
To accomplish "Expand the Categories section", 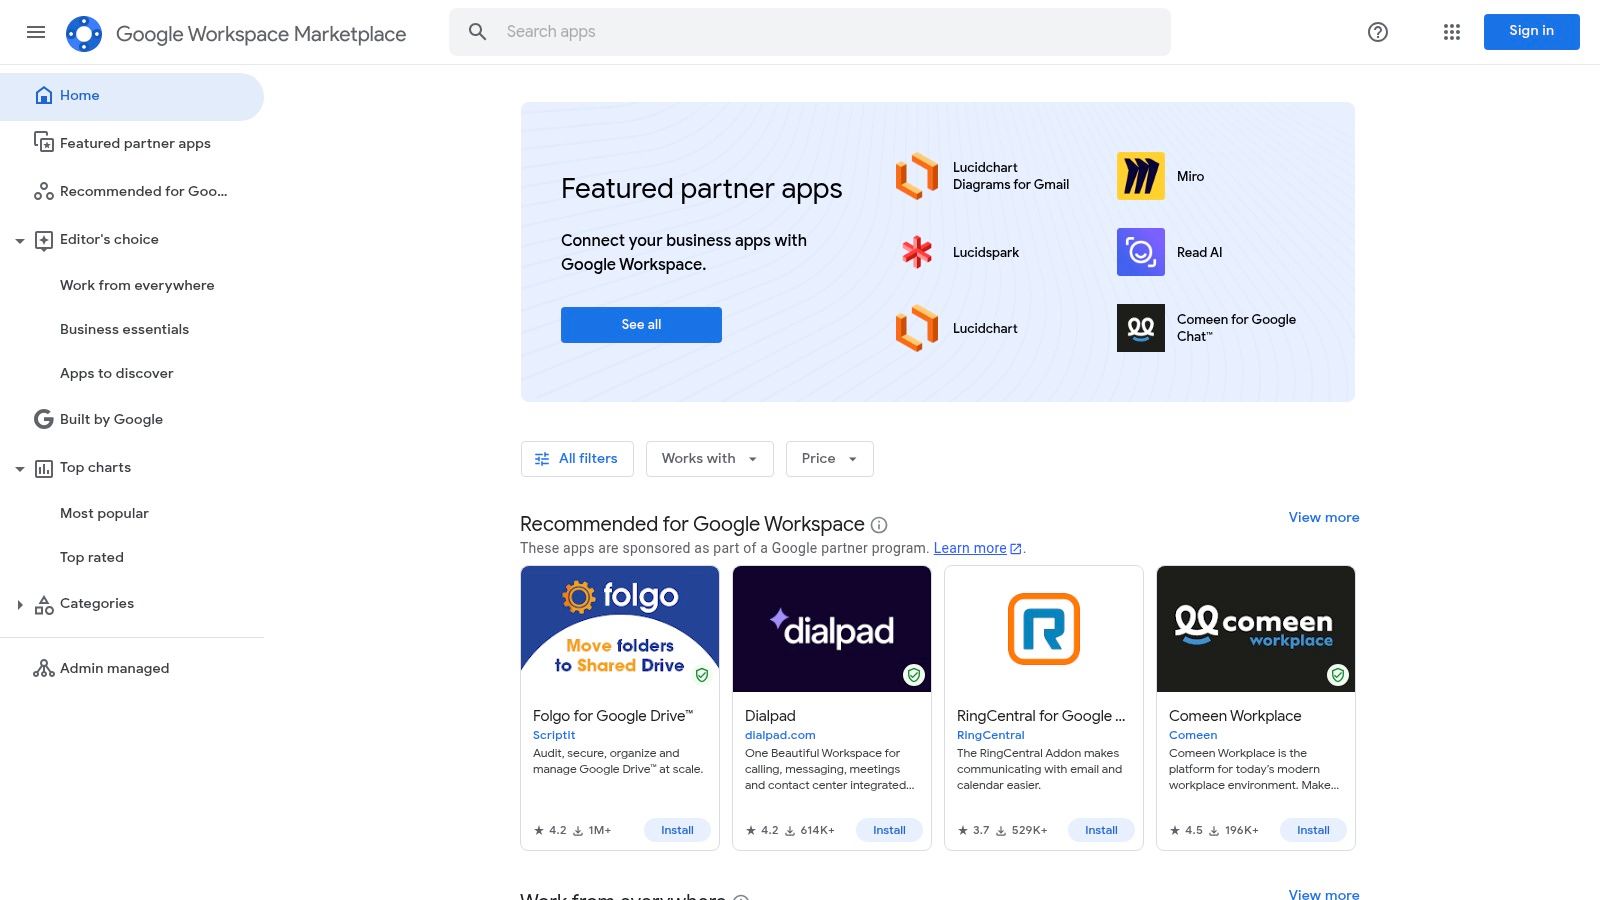I will coord(20,604).
